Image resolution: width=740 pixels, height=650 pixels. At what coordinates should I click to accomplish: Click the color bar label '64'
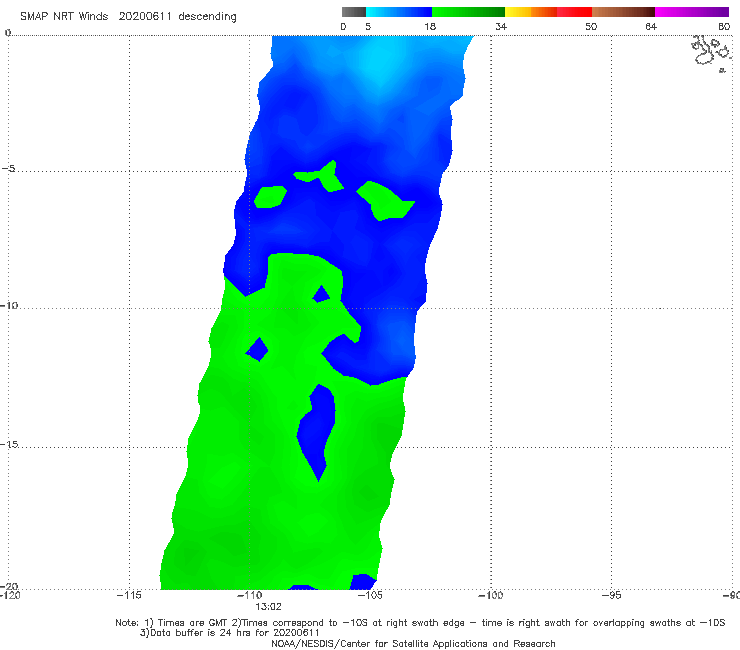pos(651,27)
